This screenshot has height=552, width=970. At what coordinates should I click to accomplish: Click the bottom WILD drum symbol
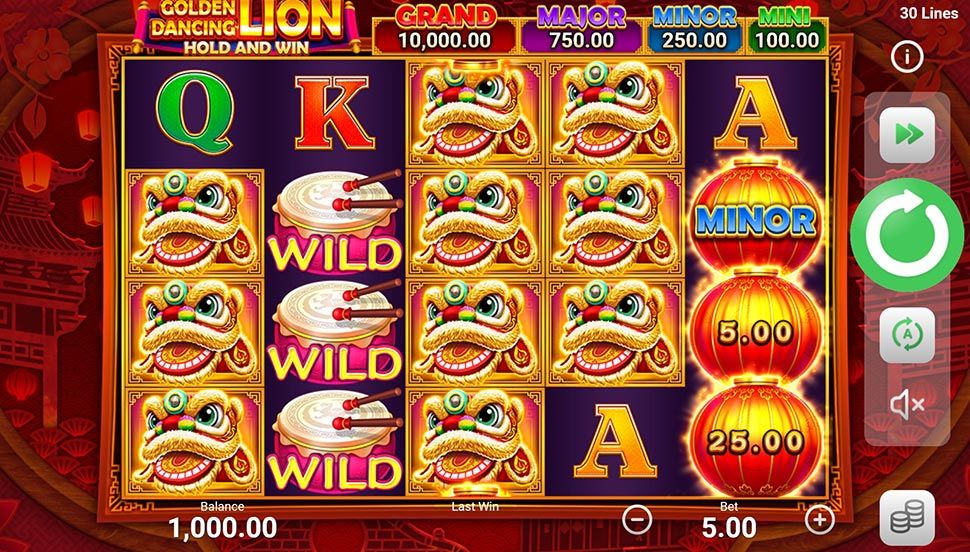click(x=335, y=442)
